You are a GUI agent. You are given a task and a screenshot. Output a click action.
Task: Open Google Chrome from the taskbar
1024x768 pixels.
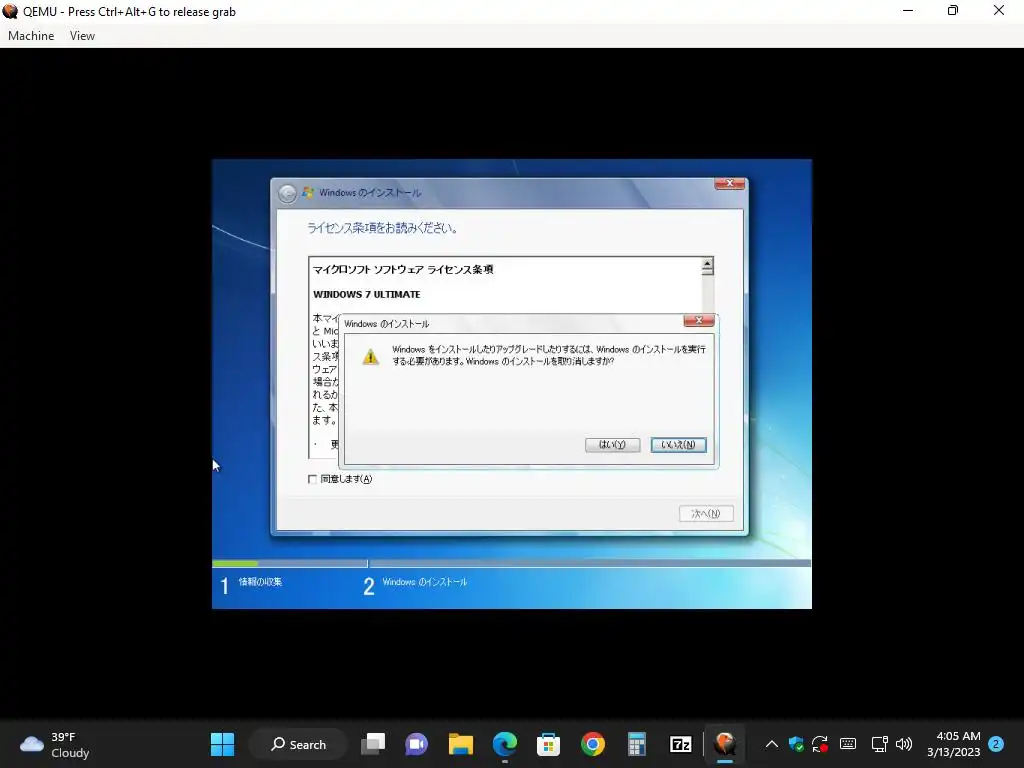pyautogui.click(x=593, y=744)
